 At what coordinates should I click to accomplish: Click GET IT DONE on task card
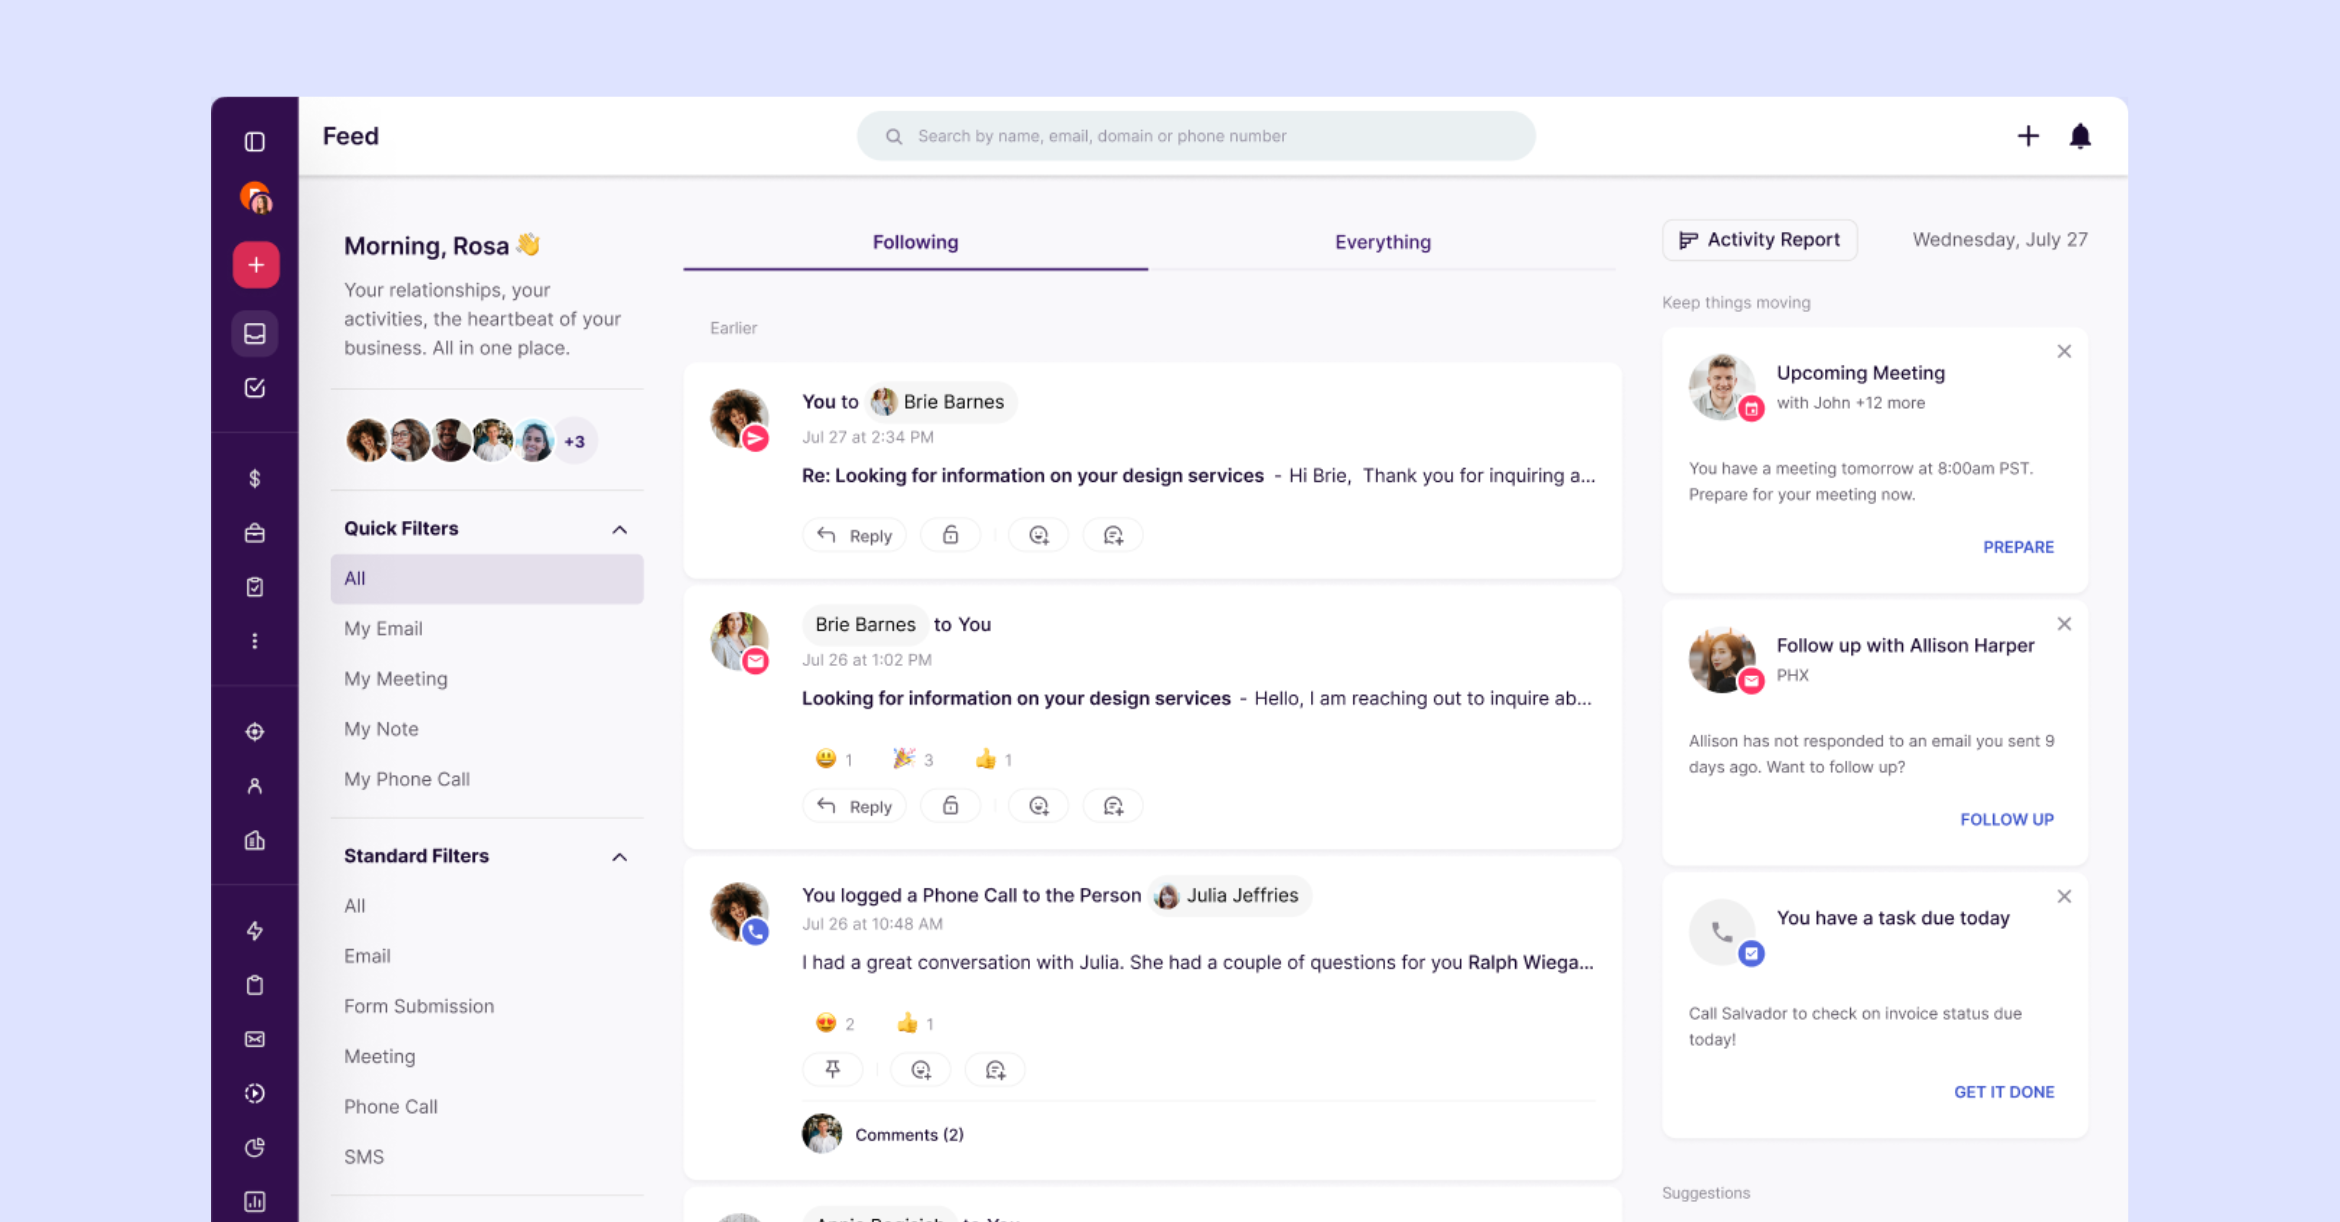[x=2004, y=1092]
